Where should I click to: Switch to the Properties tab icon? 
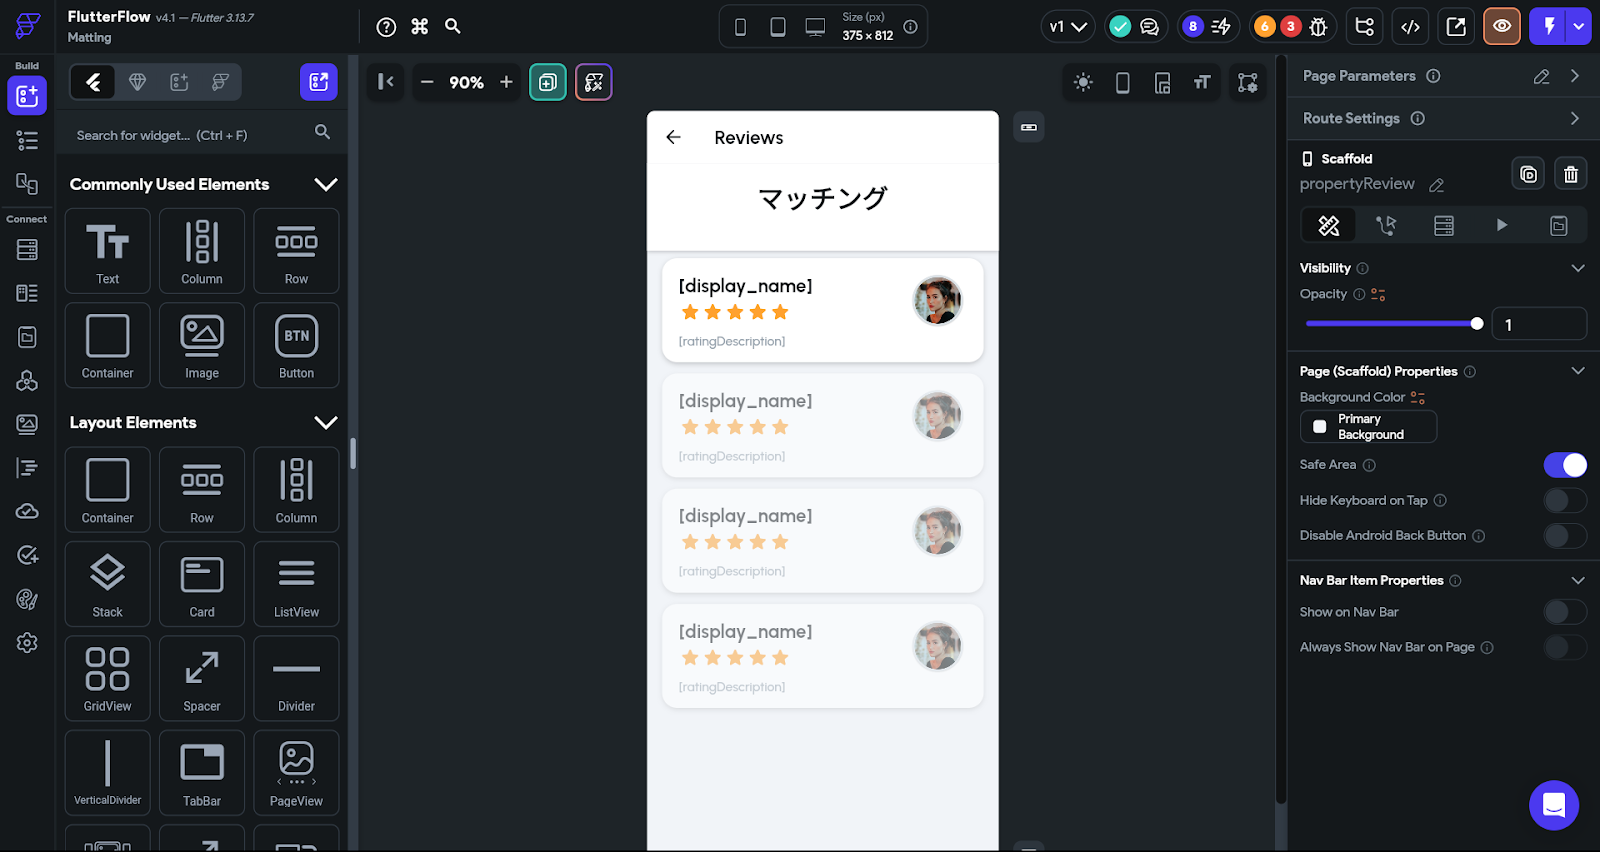coord(1329,226)
